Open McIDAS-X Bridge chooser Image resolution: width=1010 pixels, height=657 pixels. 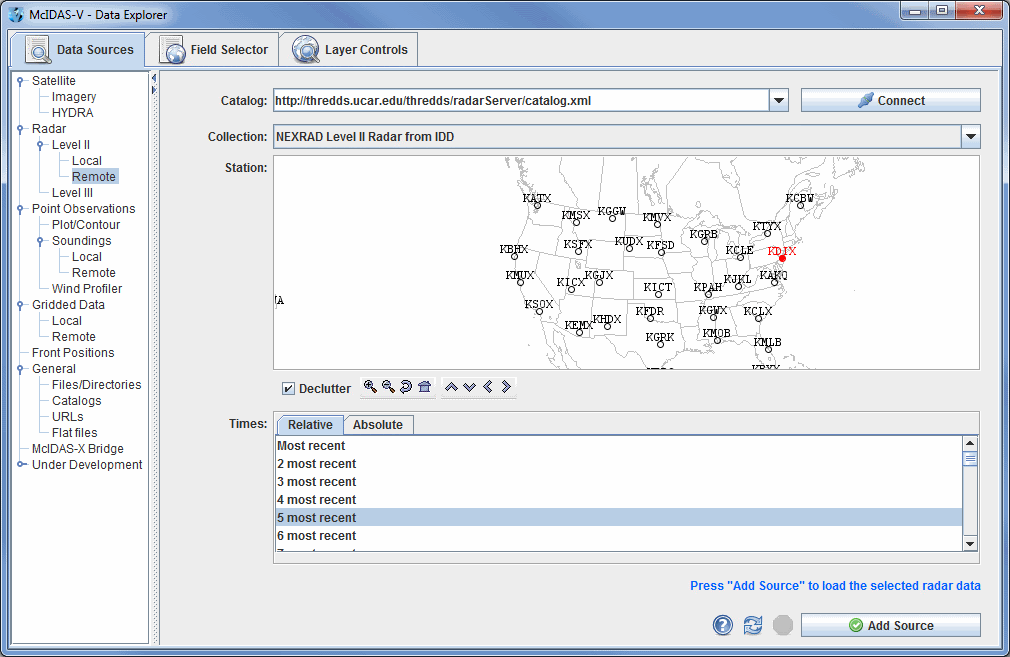pyautogui.click(x=77, y=449)
